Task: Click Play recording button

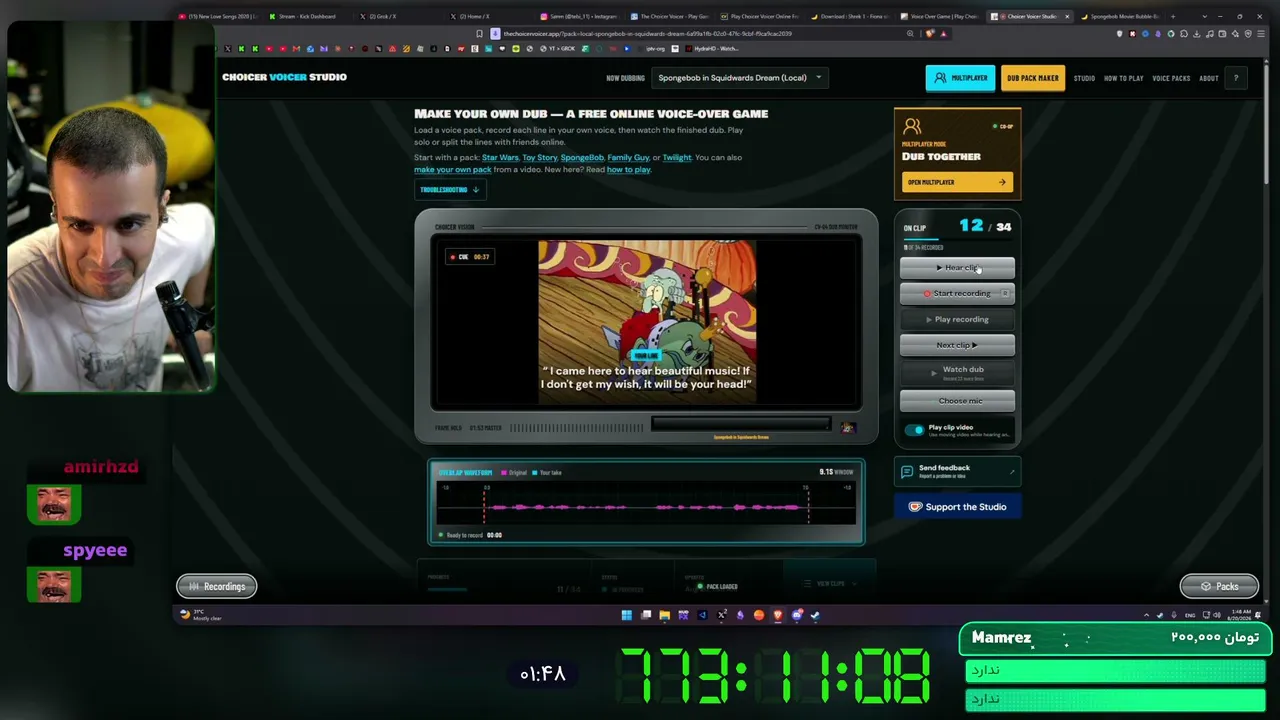Action: click(x=957, y=320)
